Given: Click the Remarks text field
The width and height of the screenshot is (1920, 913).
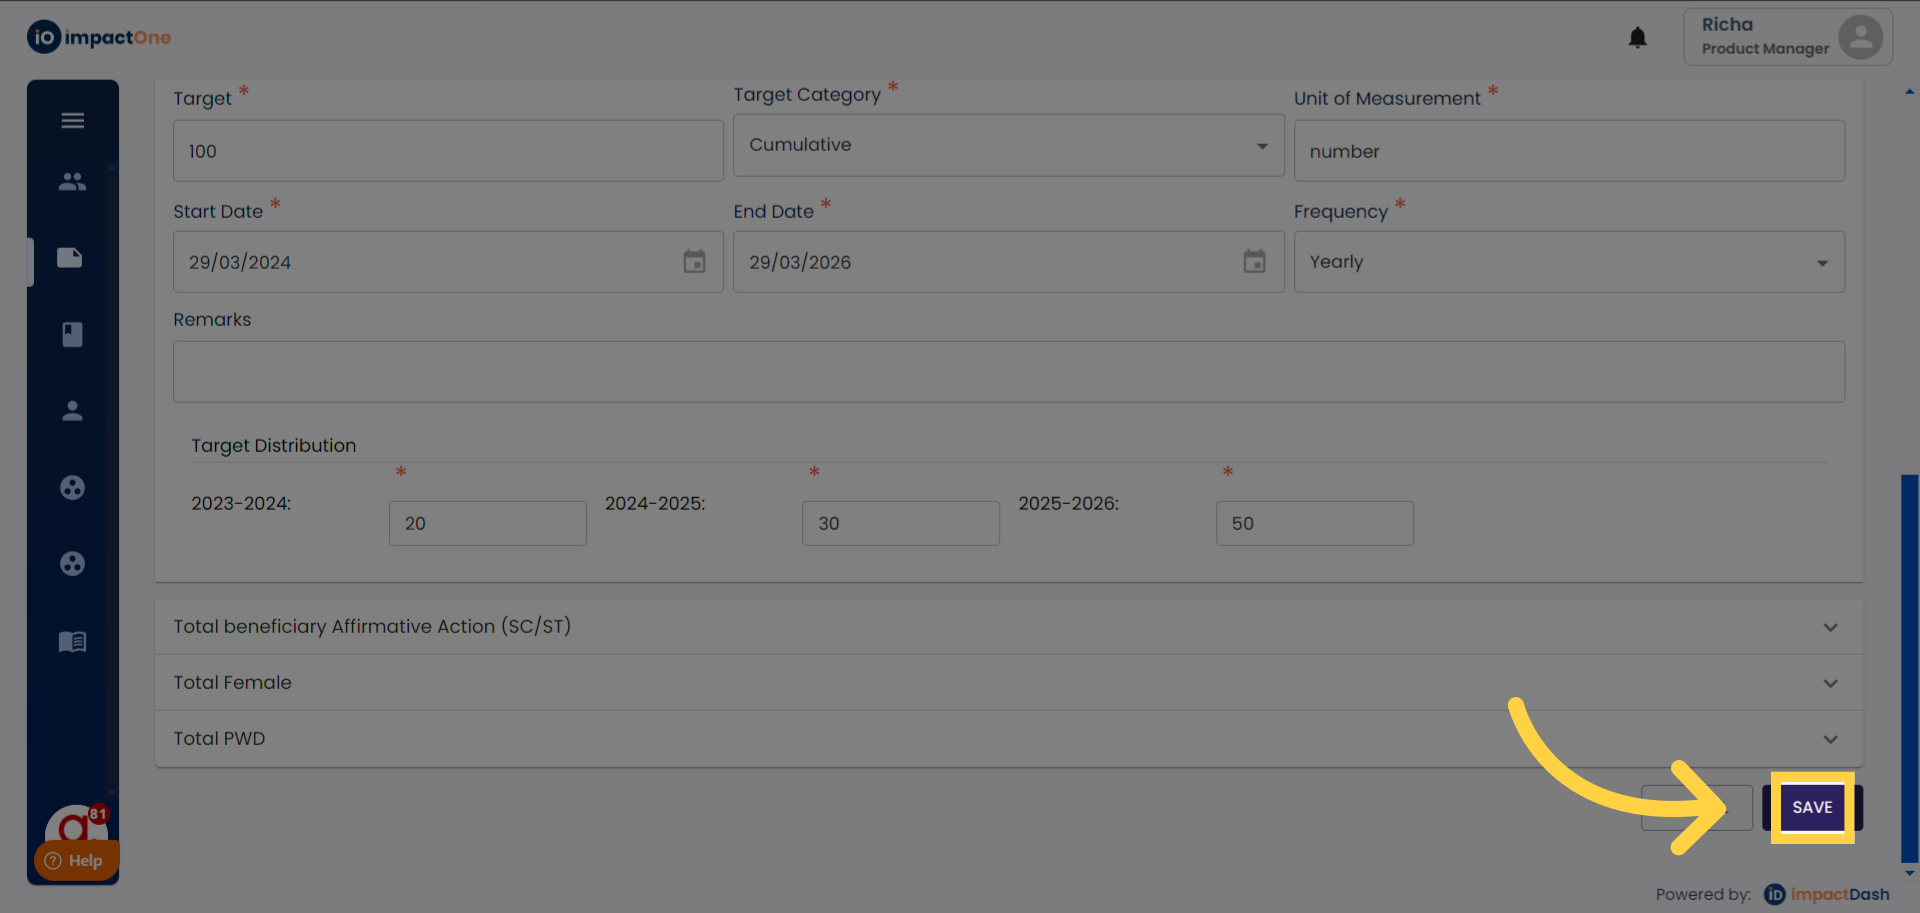Looking at the screenshot, I should click(1008, 372).
